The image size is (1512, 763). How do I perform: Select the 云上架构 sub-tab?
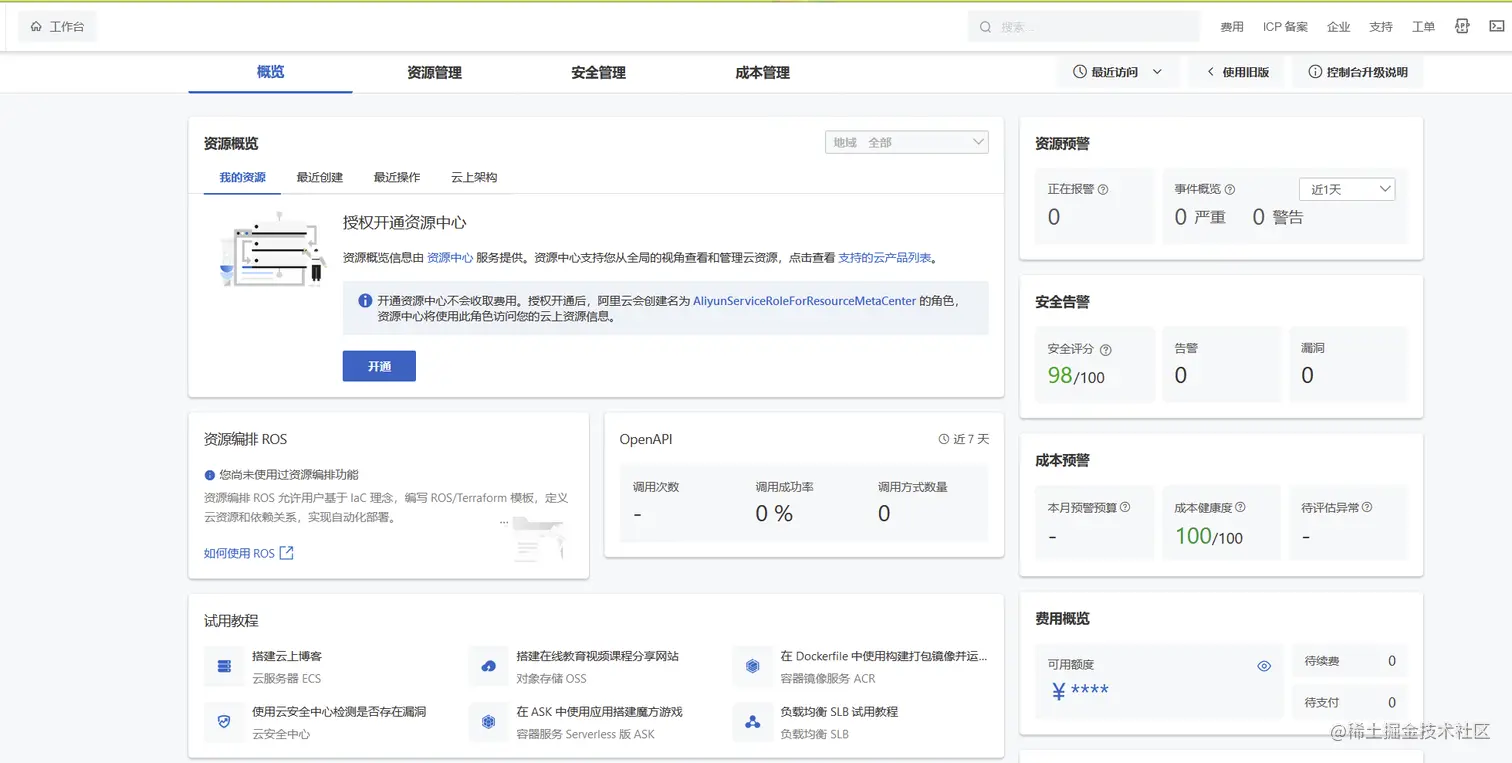[x=474, y=177]
